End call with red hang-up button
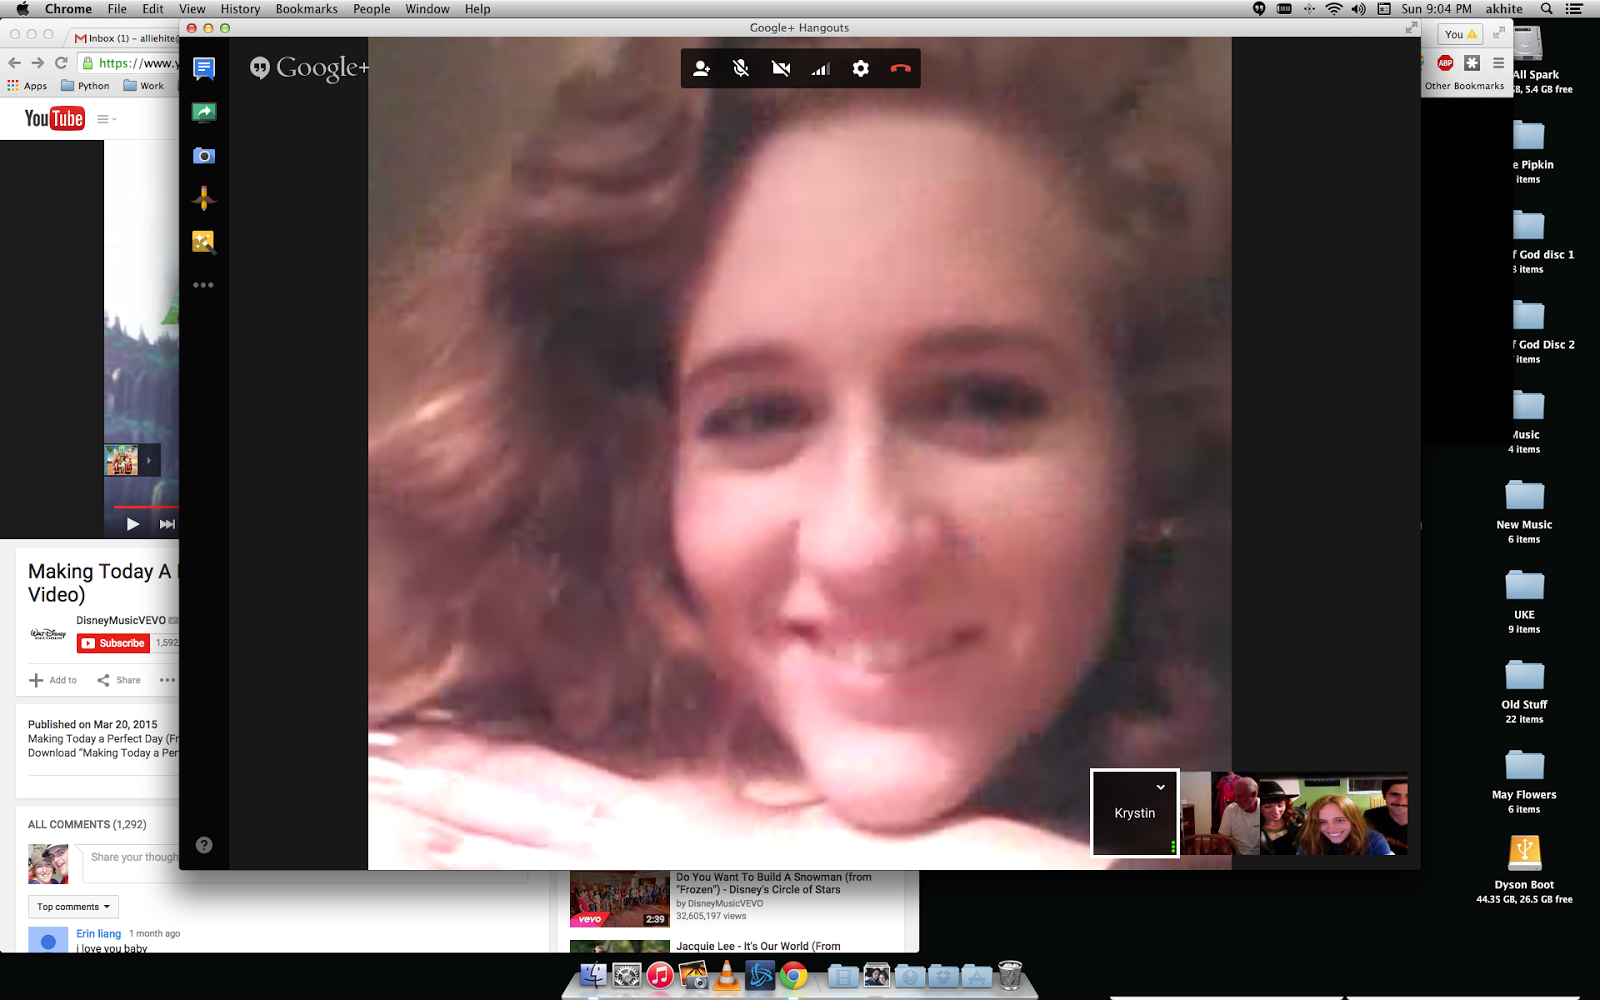The width and height of the screenshot is (1600, 1000). point(901,69)
